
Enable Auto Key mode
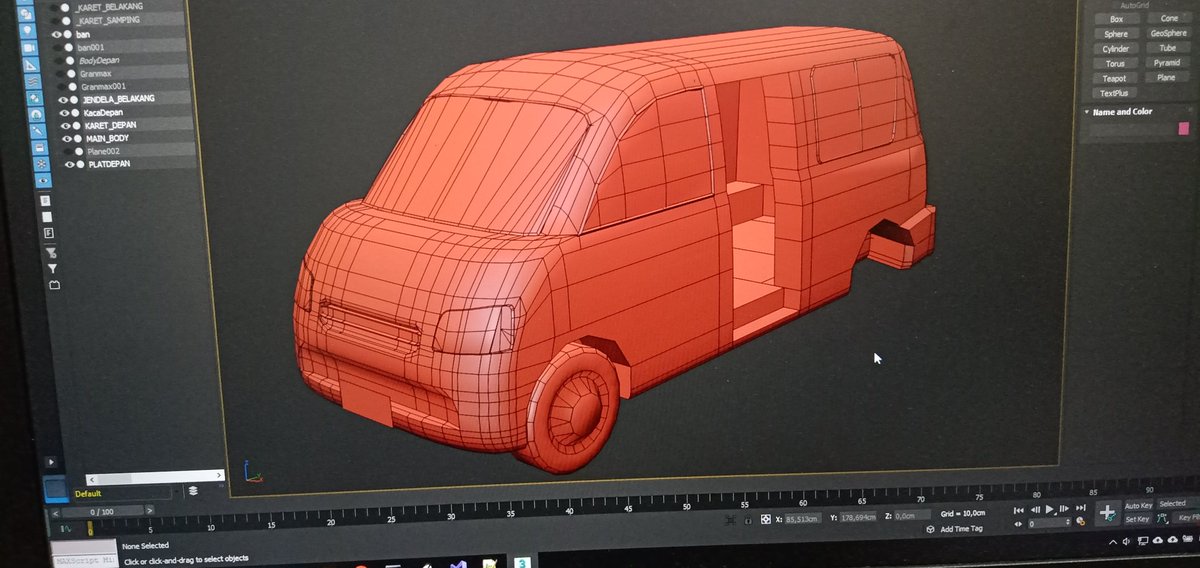(1139, 506)
